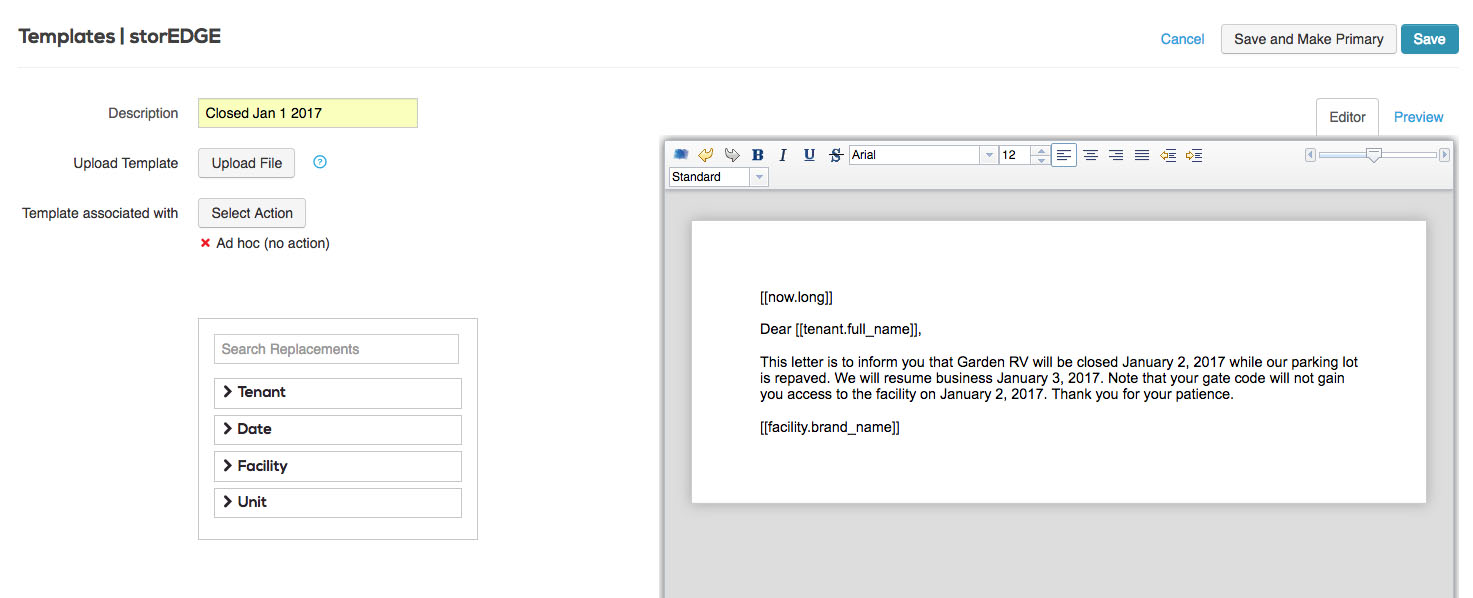1473x598 pixels.
Task: Click the Cancel link
Action: (1182, 39)
